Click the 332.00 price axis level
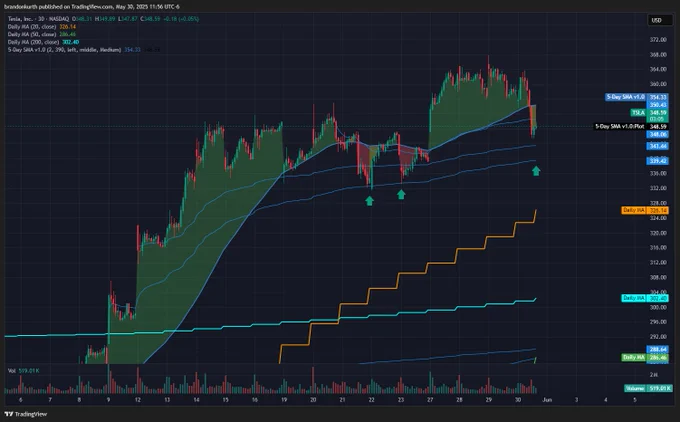 [658, 188]
